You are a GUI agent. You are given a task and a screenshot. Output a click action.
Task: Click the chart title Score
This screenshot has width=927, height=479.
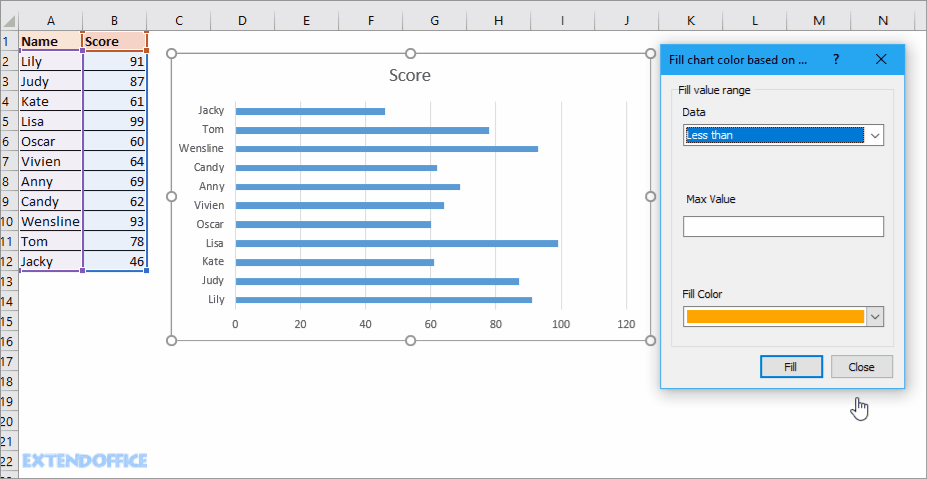pos(410,76)
